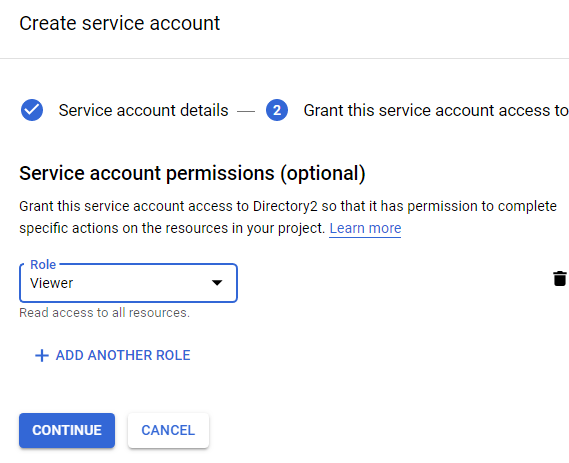The width and height of the screenshot is (569, 463).
Task: Open the Role combo box
Action: pyautogui.click(x=128, y=283)
